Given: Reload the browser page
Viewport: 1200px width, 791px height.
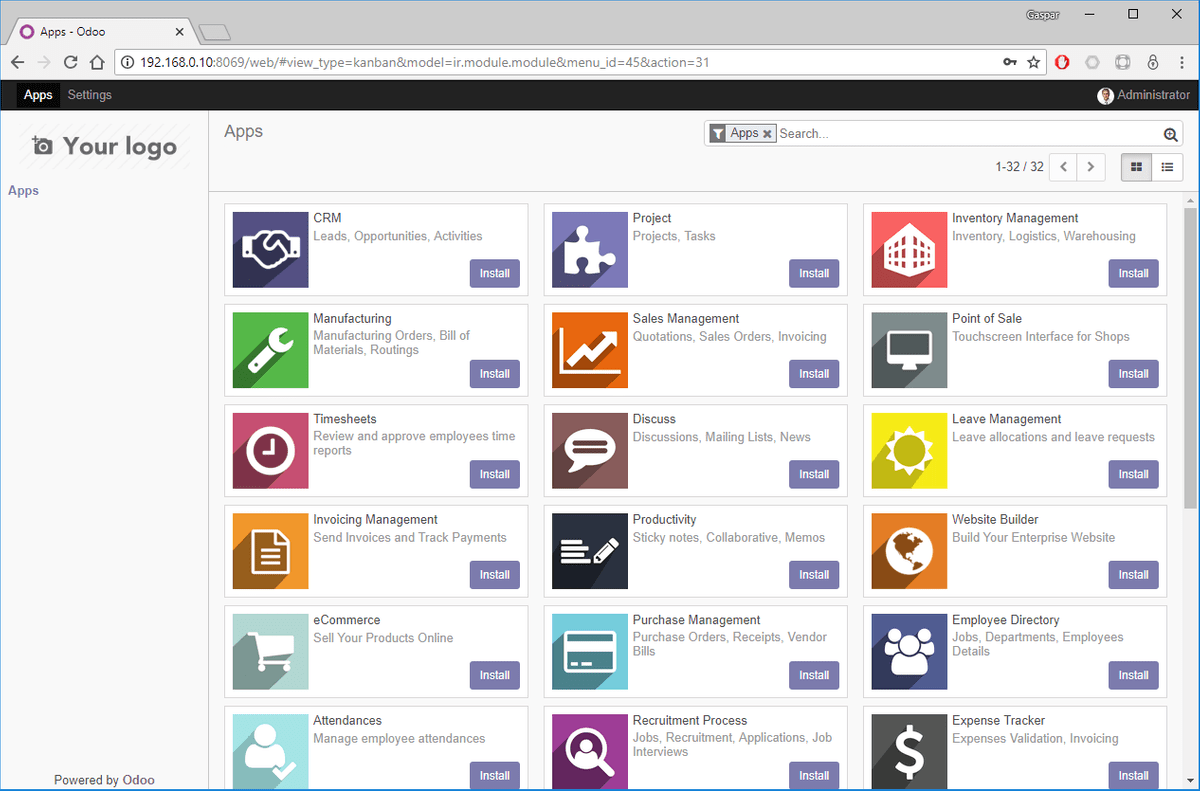Looking at the screenshot, I should pos(70,62).
